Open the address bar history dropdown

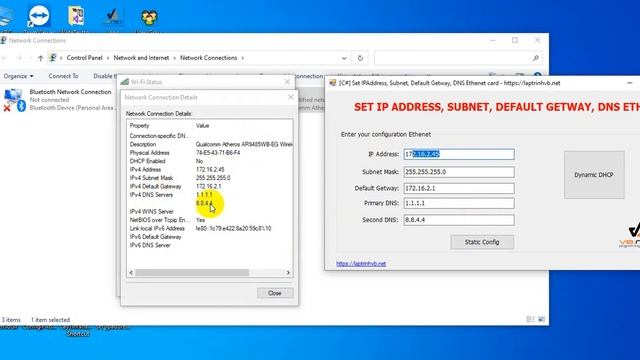click(x=344, y=58)
